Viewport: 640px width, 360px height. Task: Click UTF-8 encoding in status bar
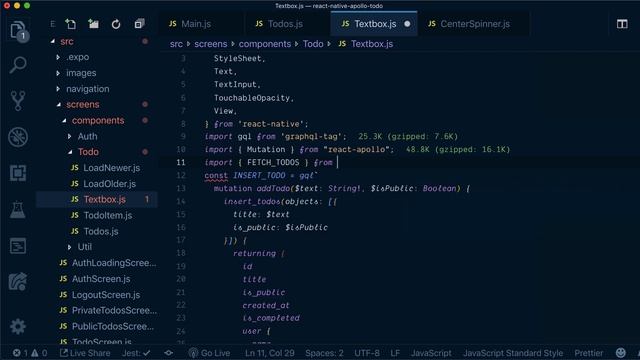367,353
